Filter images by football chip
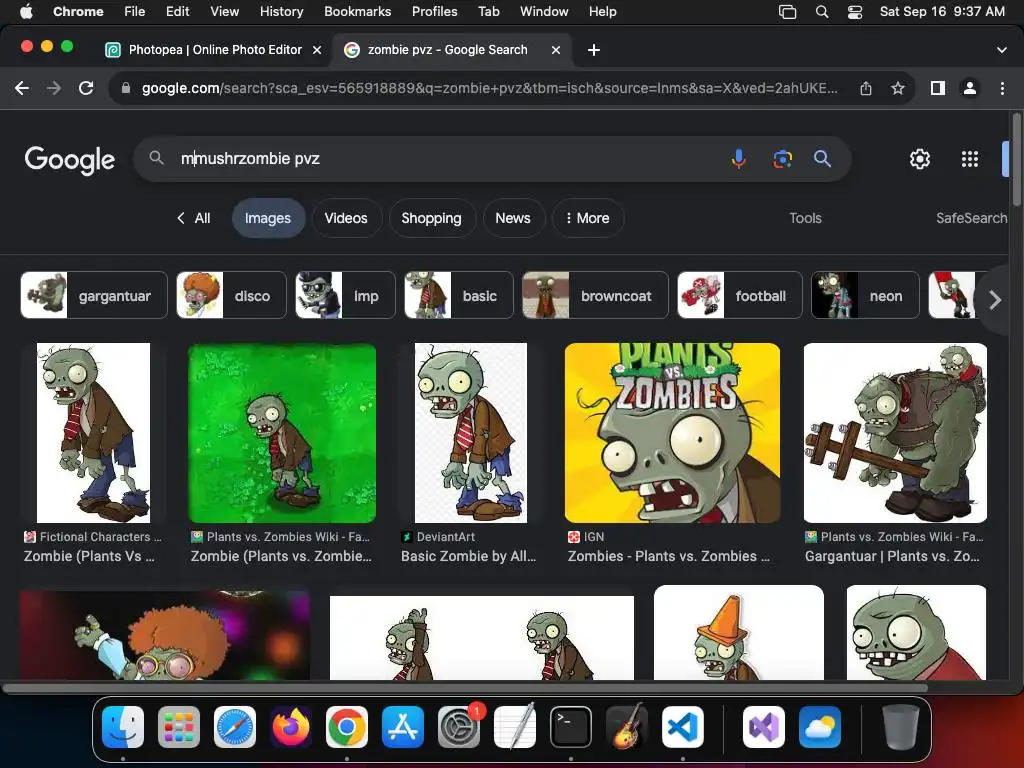This screenshot has width=1024, height=768. [740, 295]
